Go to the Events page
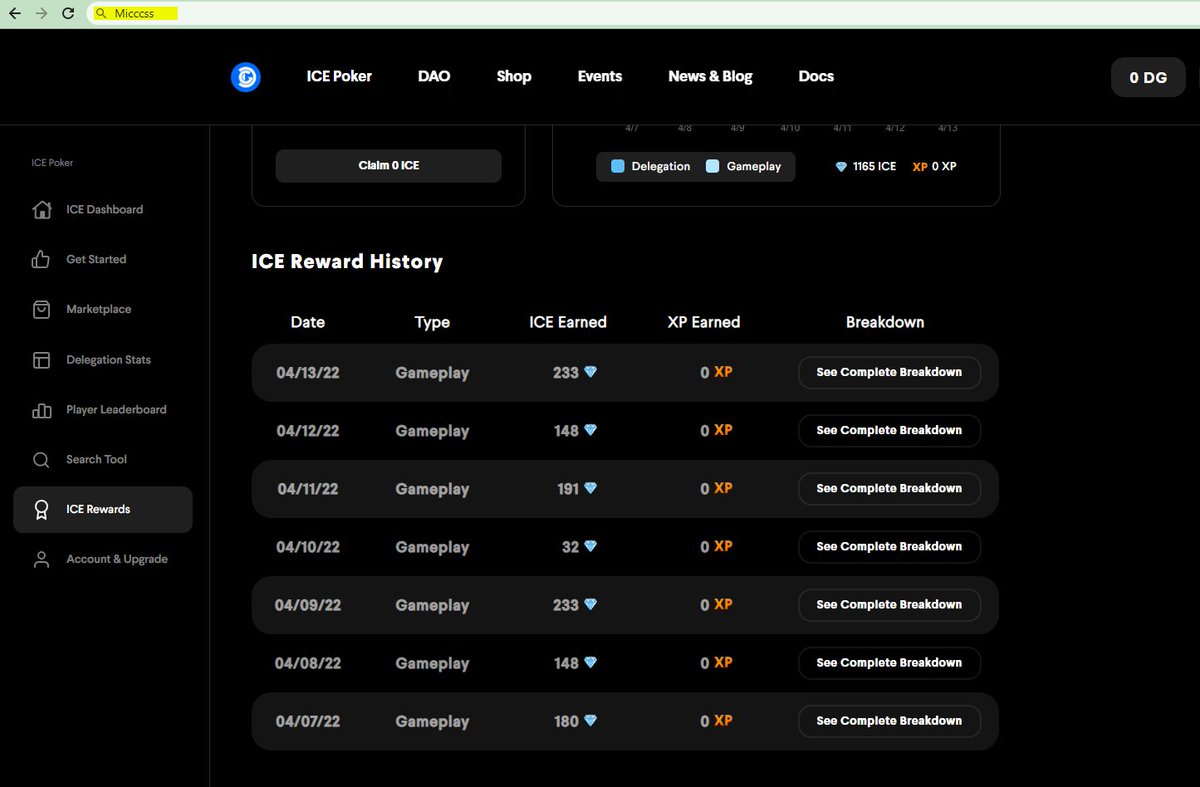1200x787 pixels. (600, 76)
